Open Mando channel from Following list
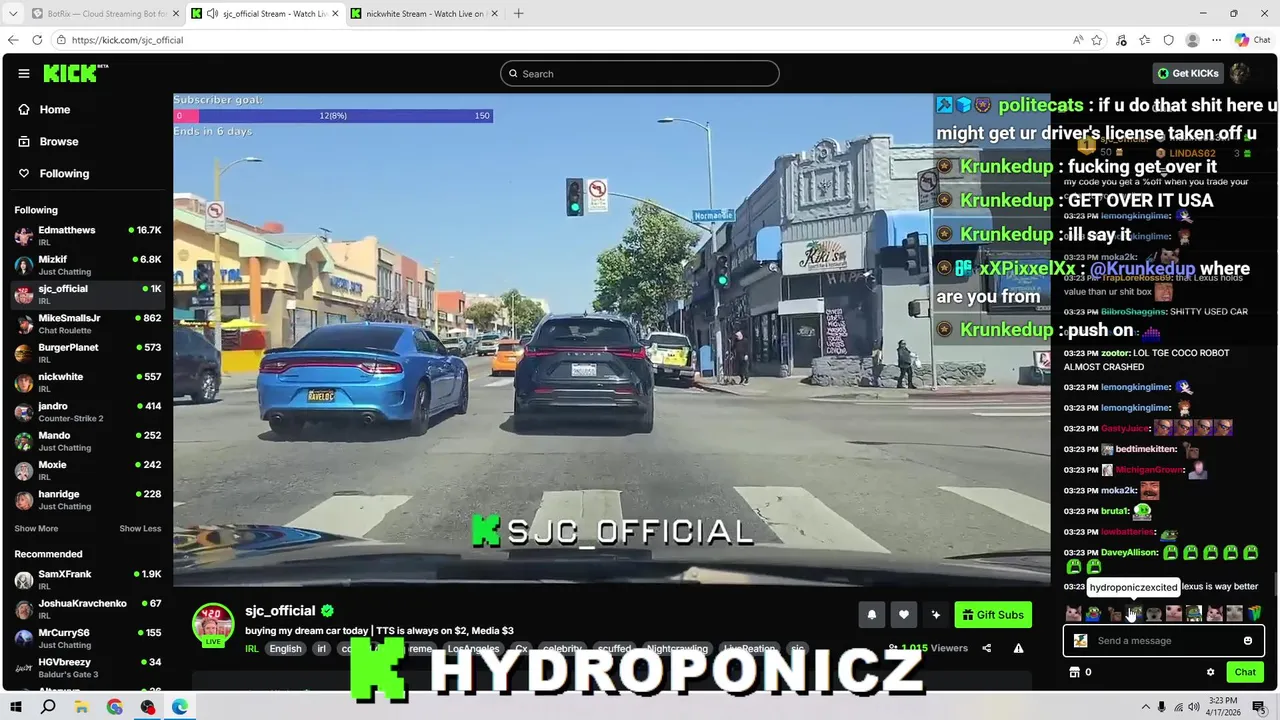 (88, 441)
